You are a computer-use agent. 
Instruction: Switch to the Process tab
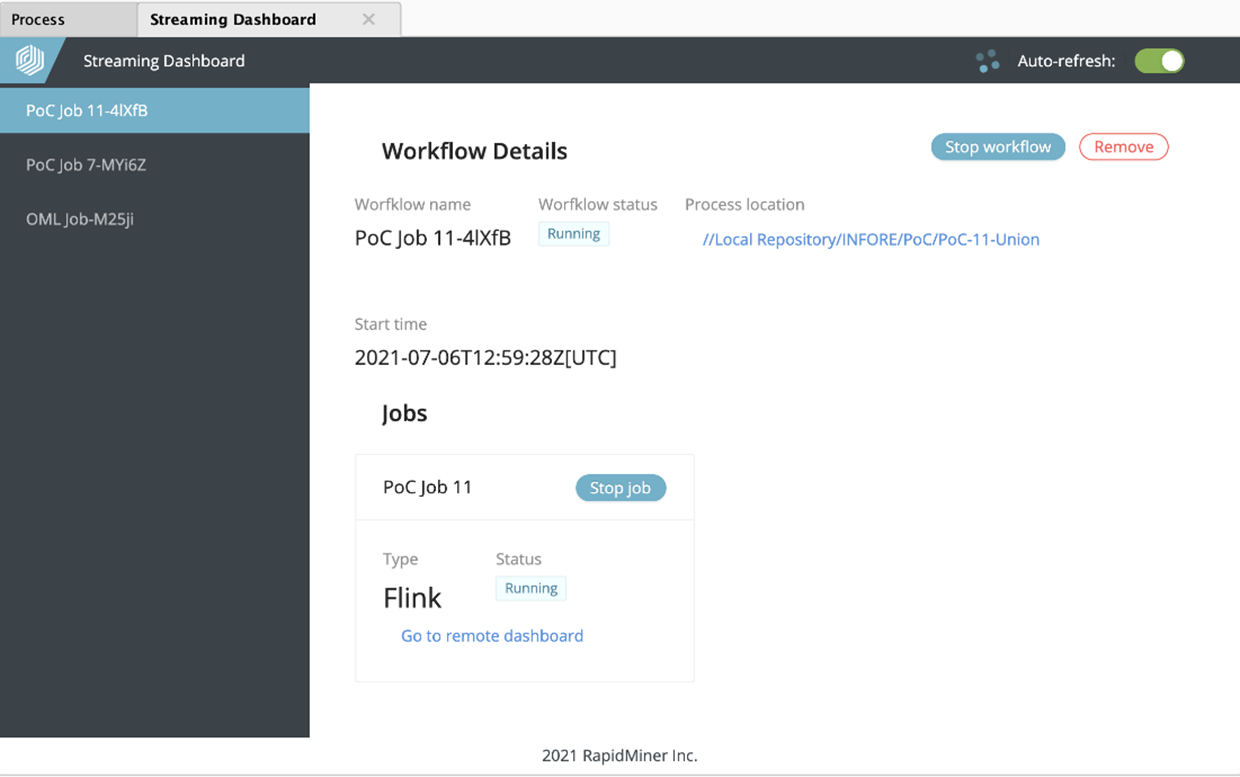[x=38, y=19]
